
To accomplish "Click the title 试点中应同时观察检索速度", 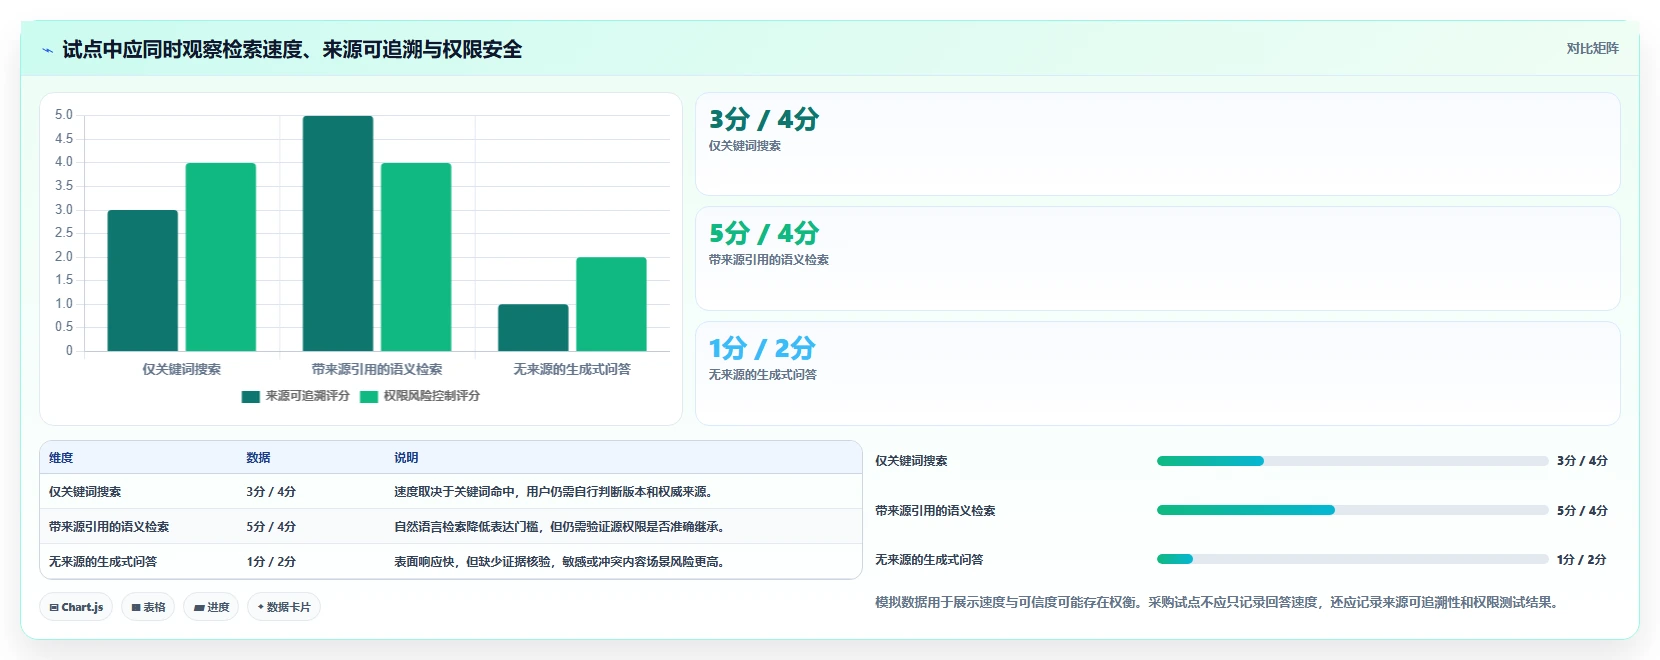I will click(292, 50).
